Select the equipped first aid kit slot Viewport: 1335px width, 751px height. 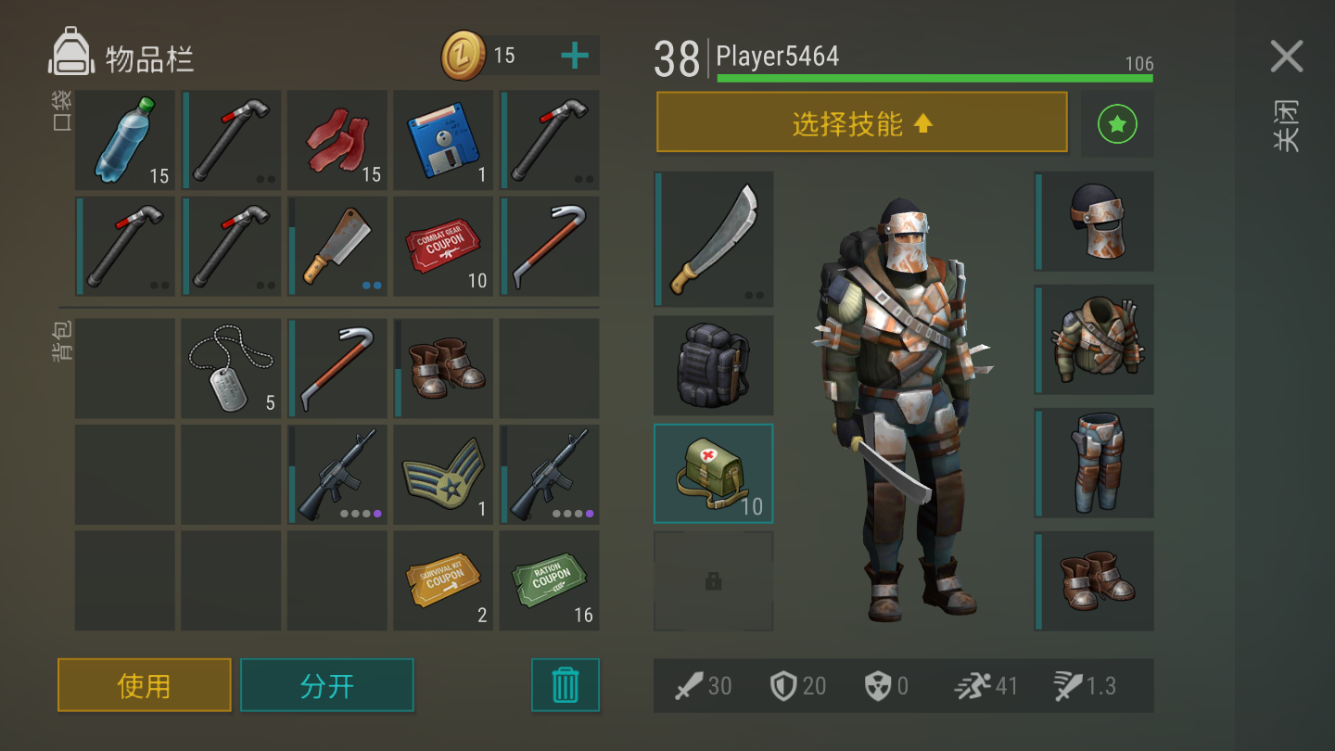714,473
